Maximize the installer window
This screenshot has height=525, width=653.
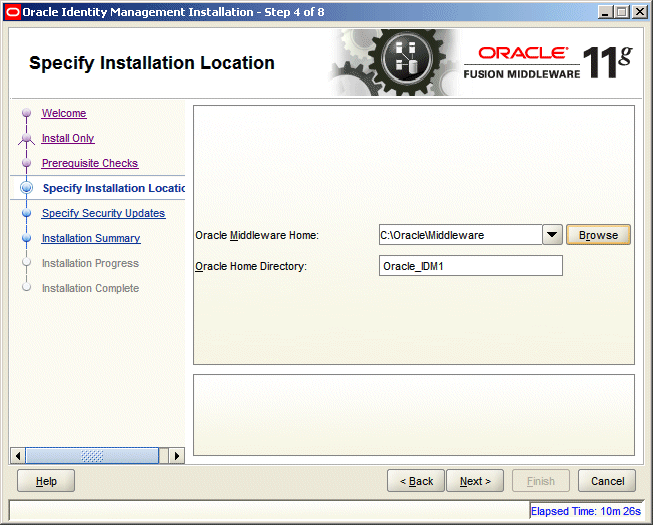click(x=622, y=12)
